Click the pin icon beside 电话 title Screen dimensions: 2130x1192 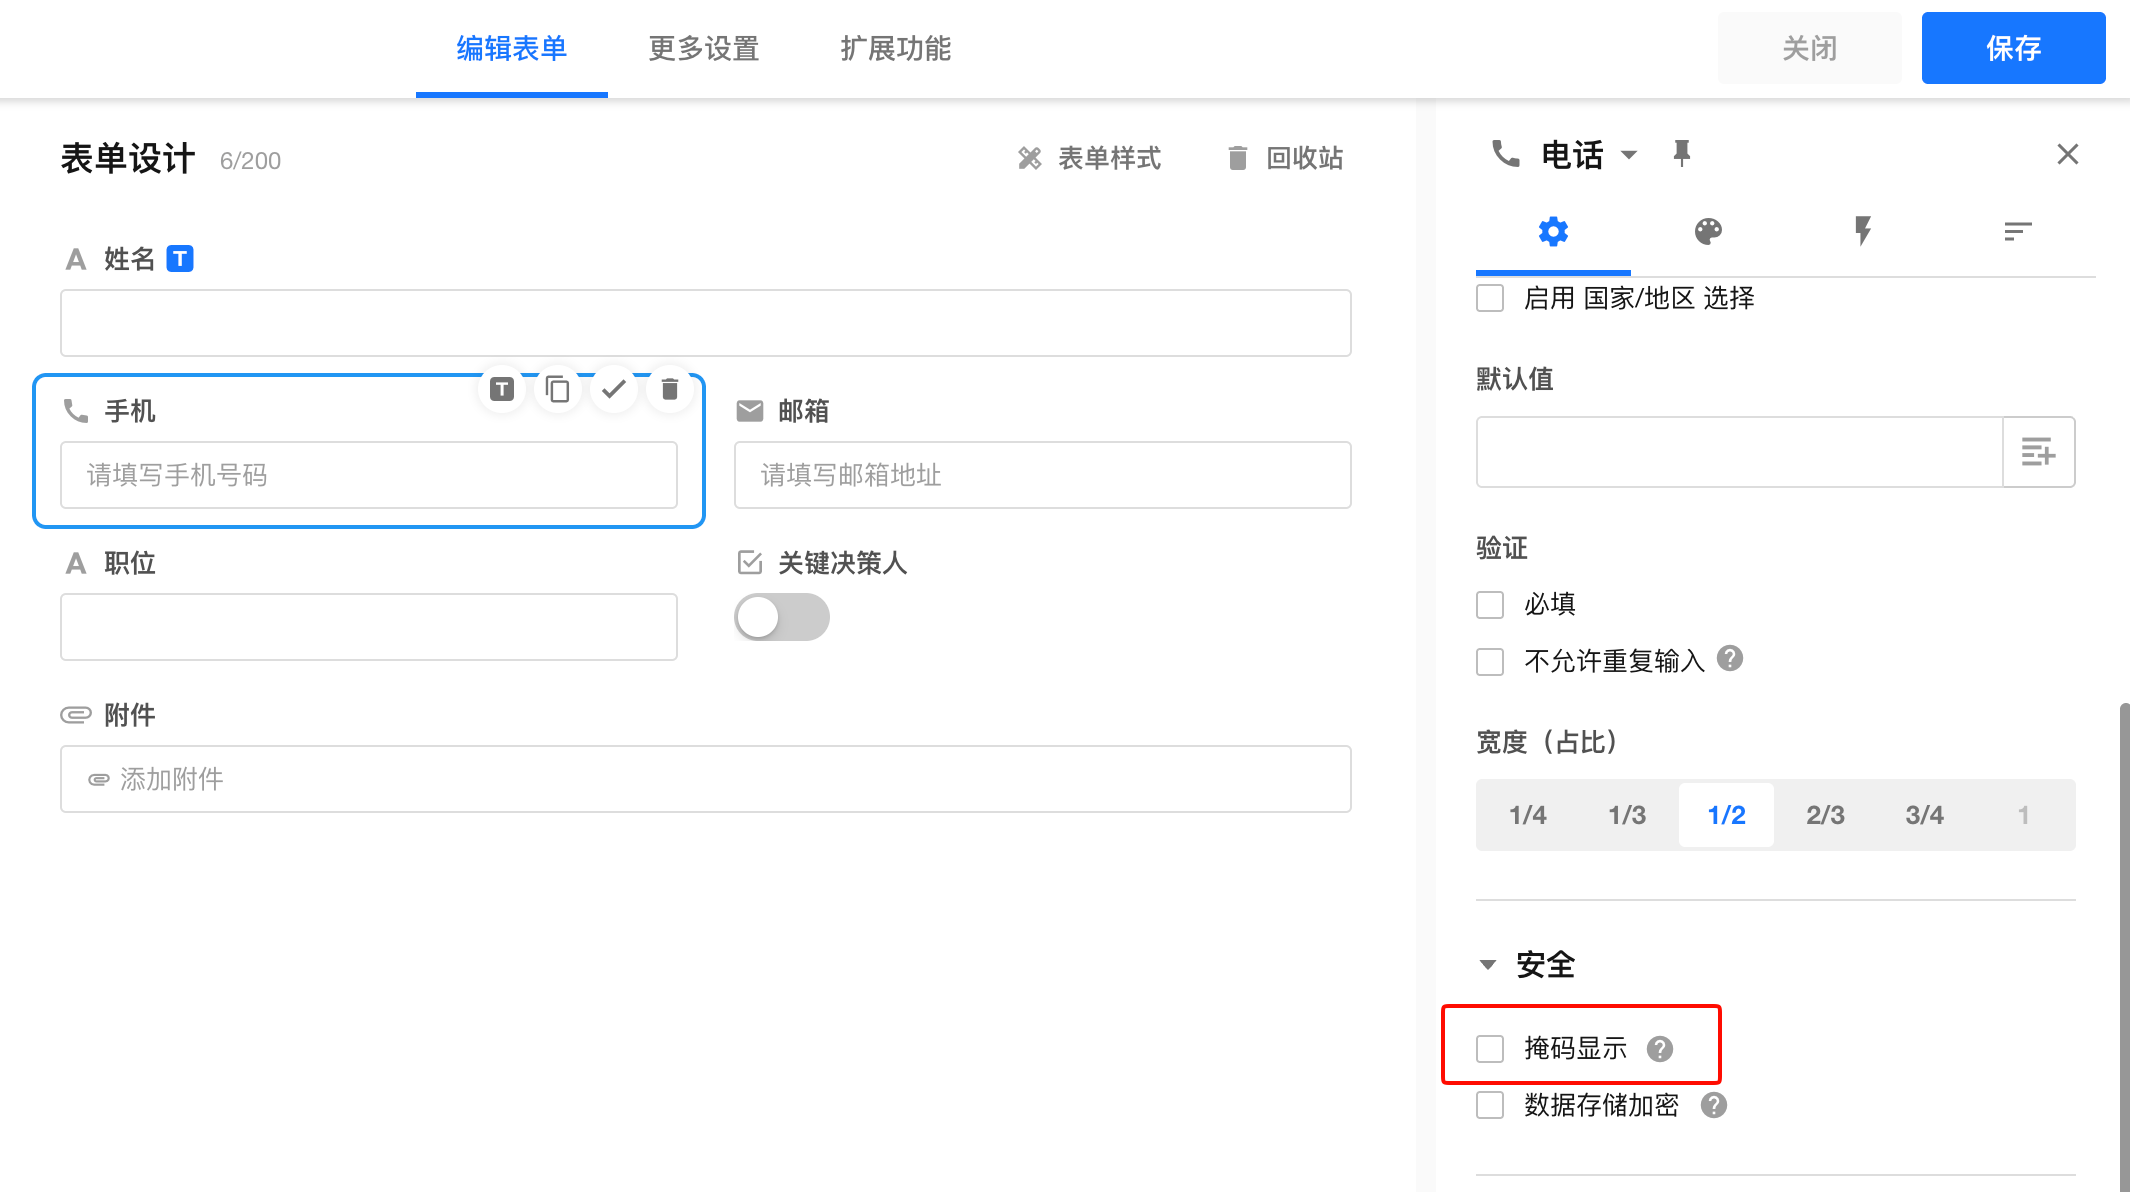point(1681,153)
